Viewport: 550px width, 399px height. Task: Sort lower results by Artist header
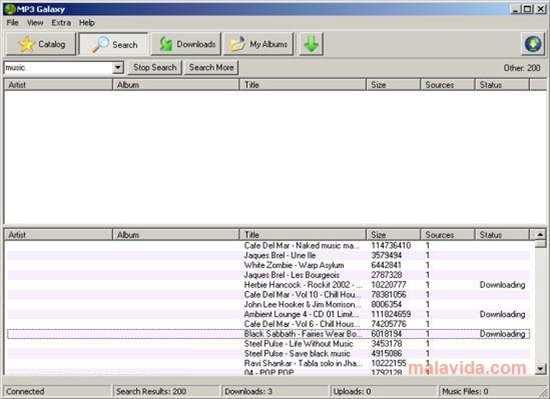pyautogui.click(x=58, y=235)
